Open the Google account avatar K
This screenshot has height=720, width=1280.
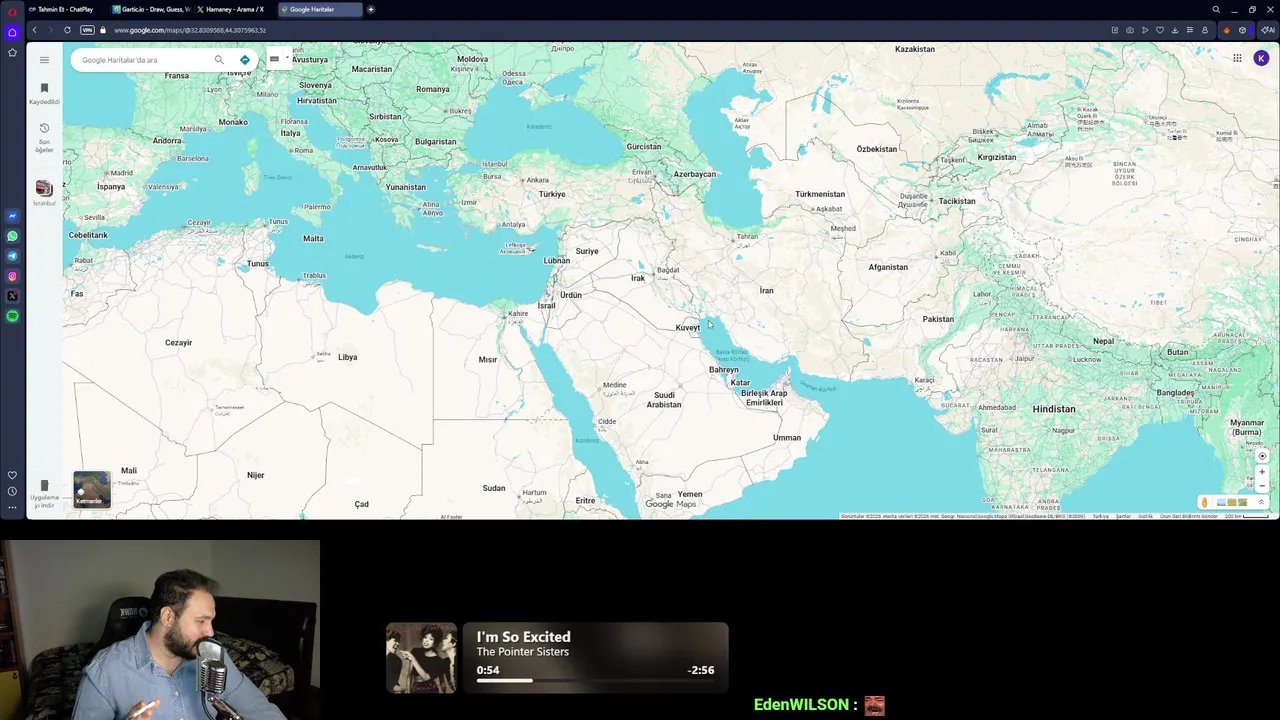click(1261, 58)
